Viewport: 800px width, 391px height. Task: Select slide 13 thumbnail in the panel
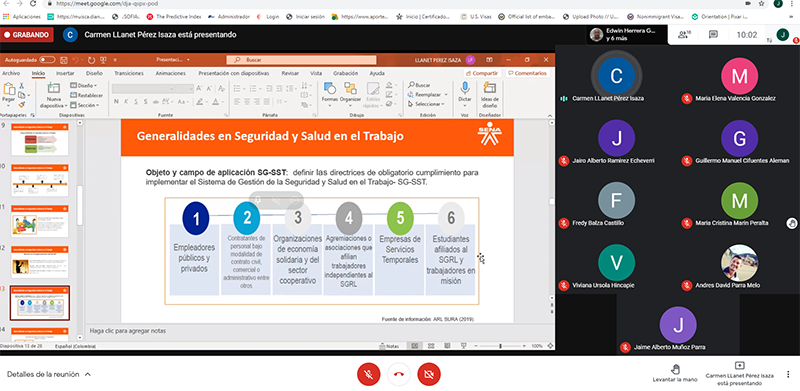coord(40,303)
